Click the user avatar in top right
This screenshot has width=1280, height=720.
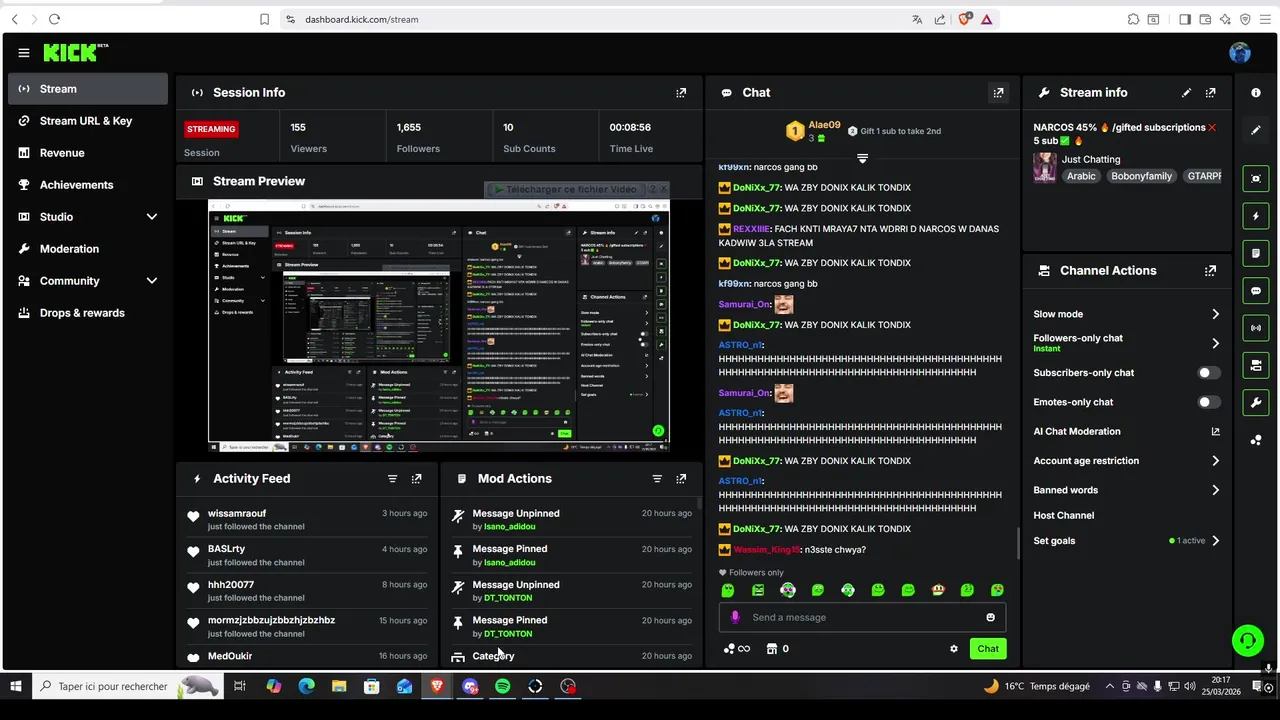[1240, 53]
